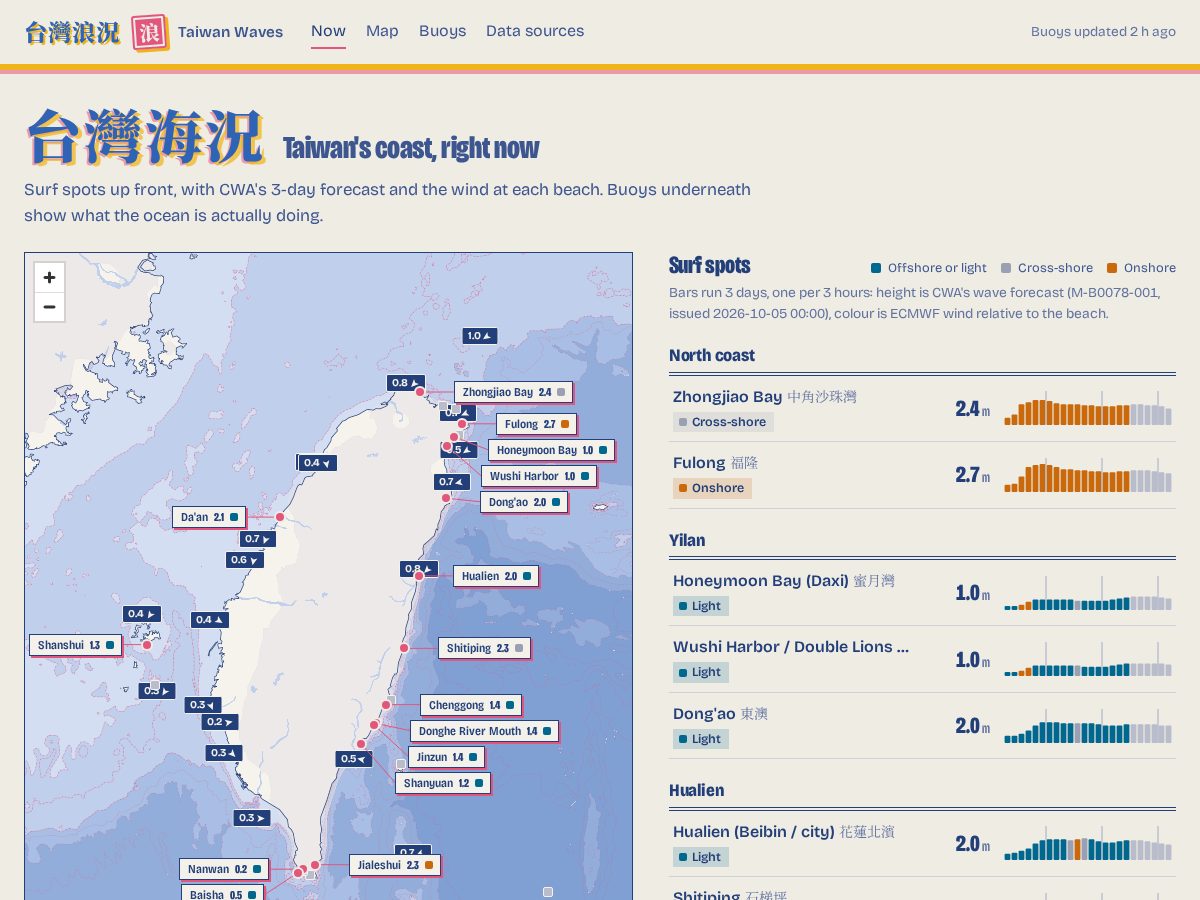Open the Shitiping 2.3 map label
Screen dimensions: 1200x900
coord(484,649)
